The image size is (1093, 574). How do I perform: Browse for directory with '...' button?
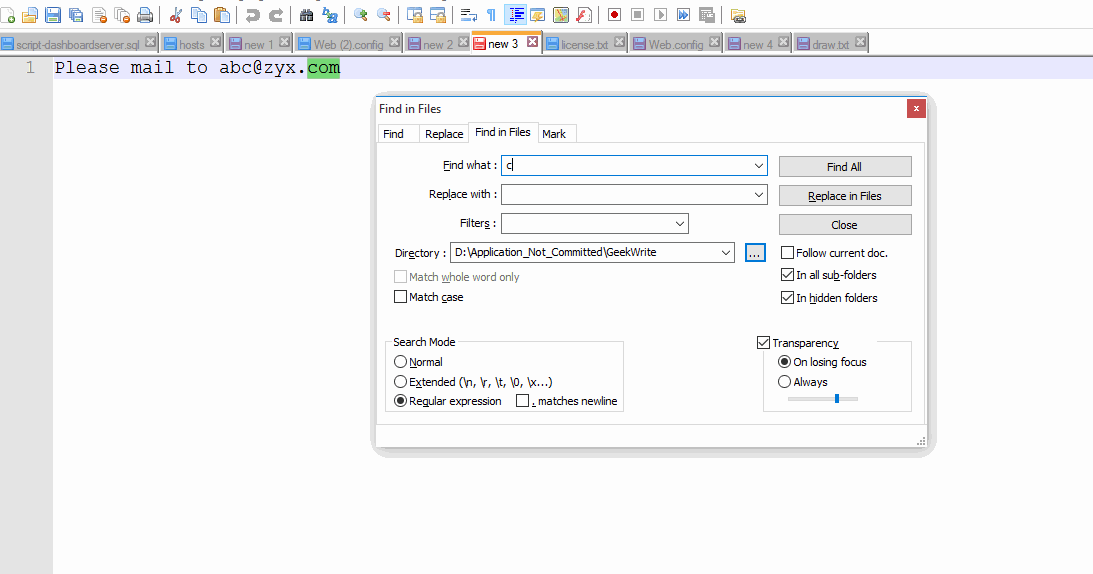pyautogui.click(x=755, y=252)
